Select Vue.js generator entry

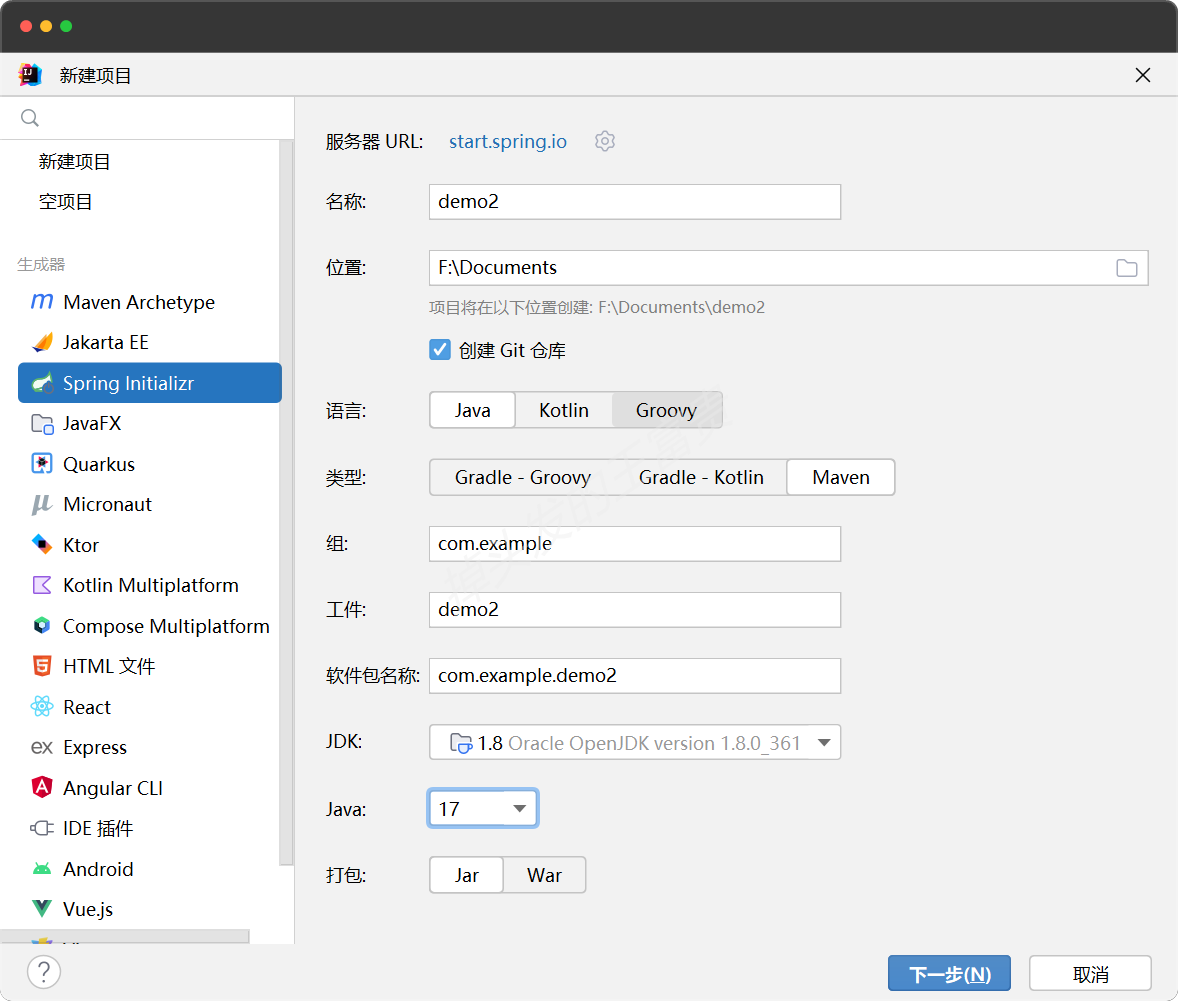point(150,909)
